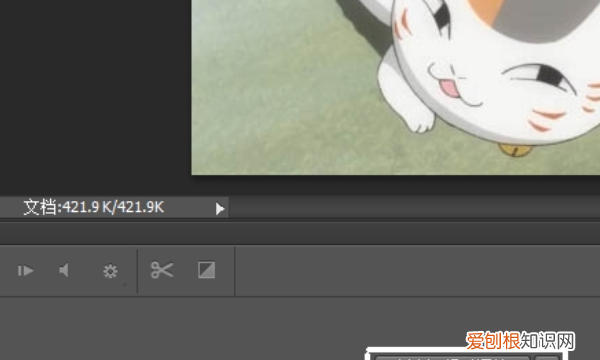Screen dimensions: 600x360
Task: Click the small arrow under settings gear
Action: (x=125, y=285)
